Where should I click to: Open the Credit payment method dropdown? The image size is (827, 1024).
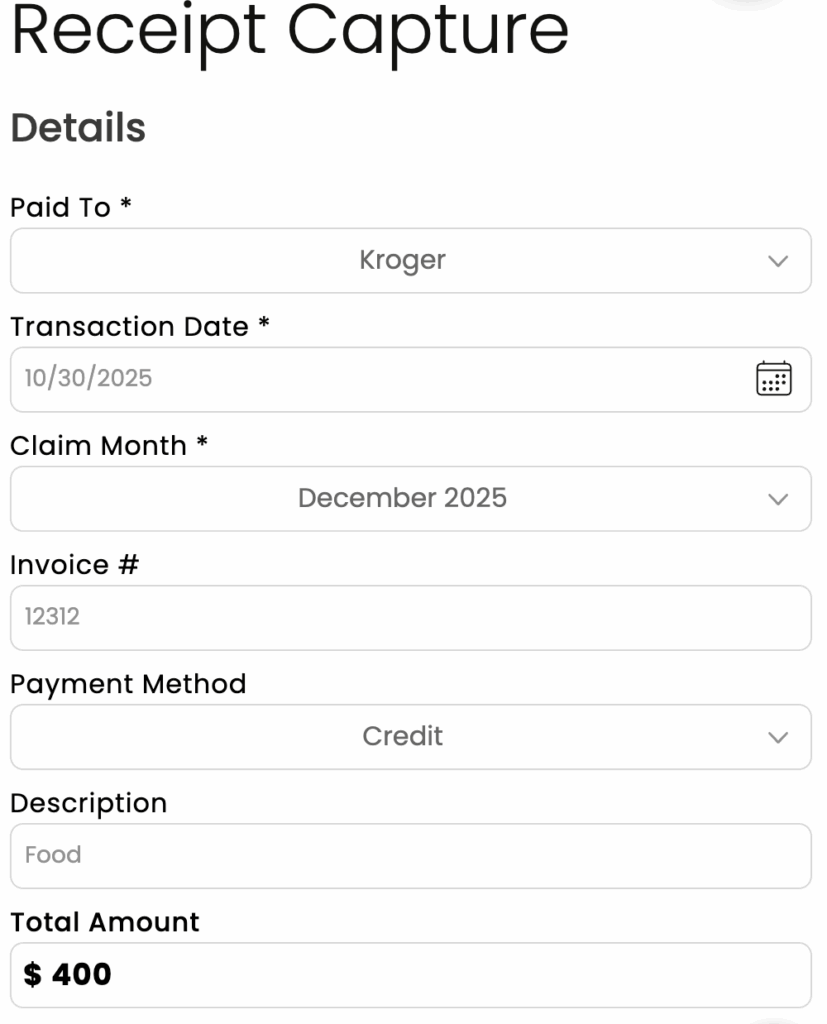[402, 737]
